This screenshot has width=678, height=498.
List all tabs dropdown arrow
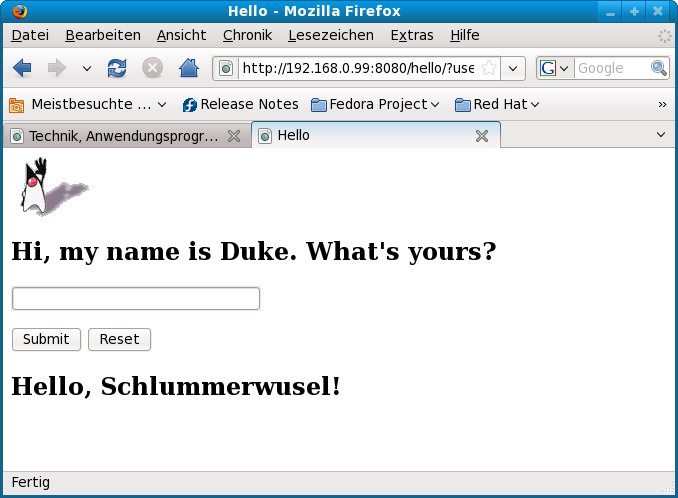661,135
